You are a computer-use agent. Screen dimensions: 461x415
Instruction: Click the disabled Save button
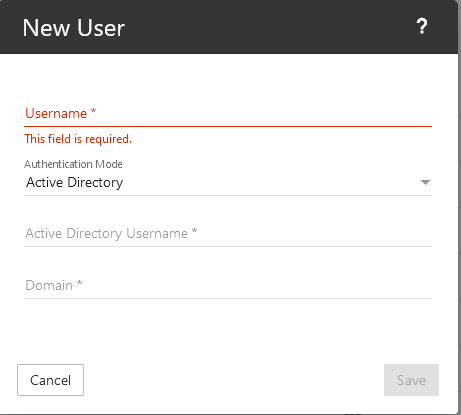411,380
